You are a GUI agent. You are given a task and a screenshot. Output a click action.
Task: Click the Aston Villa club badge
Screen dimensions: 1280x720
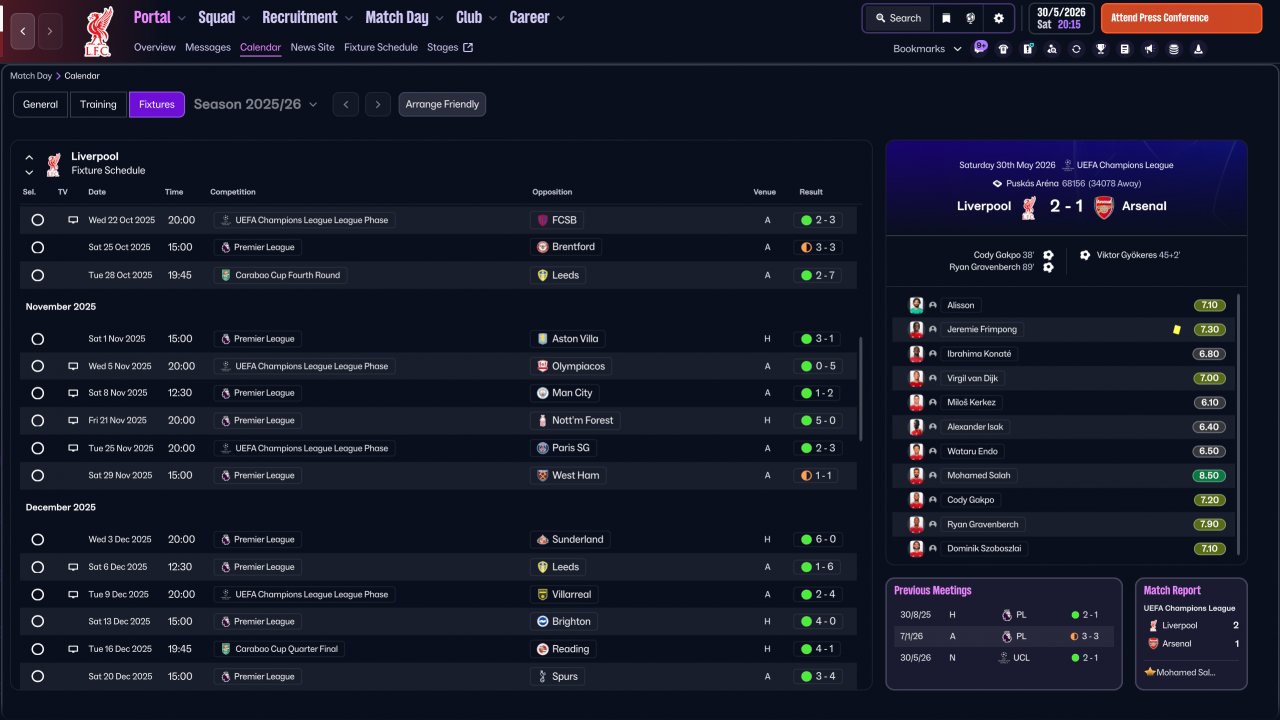[x=543, y=339]
